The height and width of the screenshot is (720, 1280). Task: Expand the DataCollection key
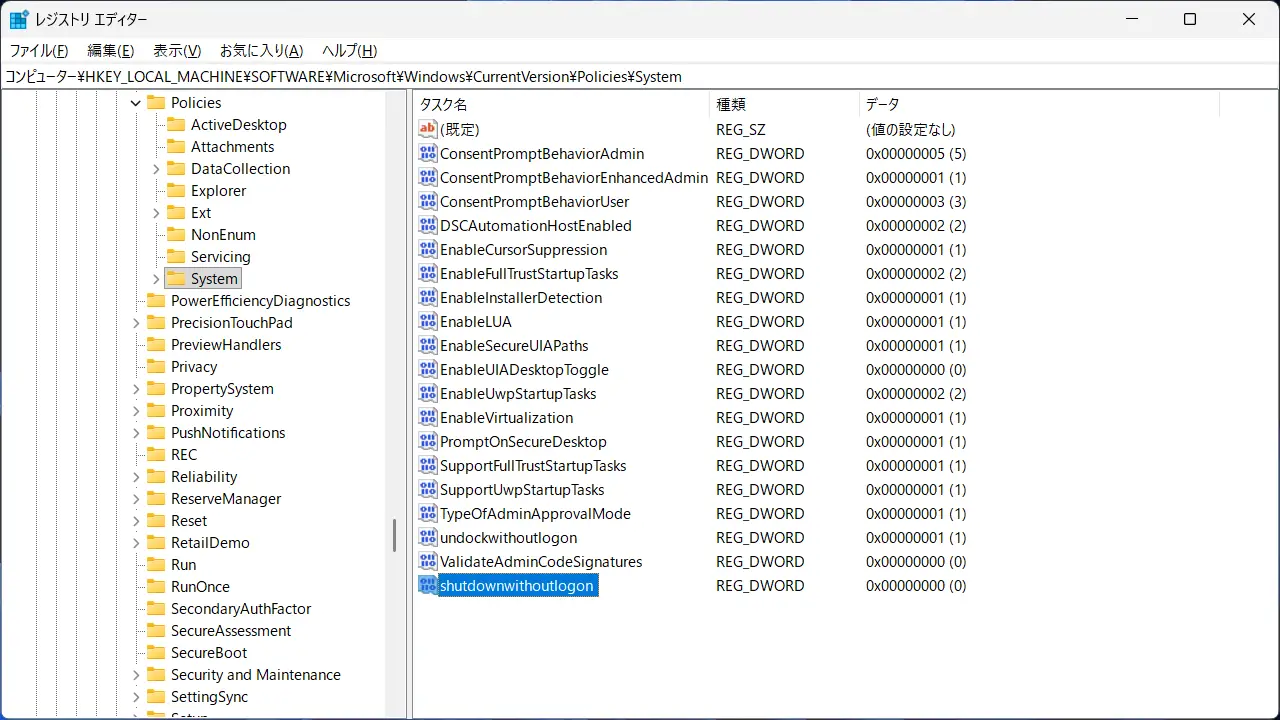coord(156,168)
